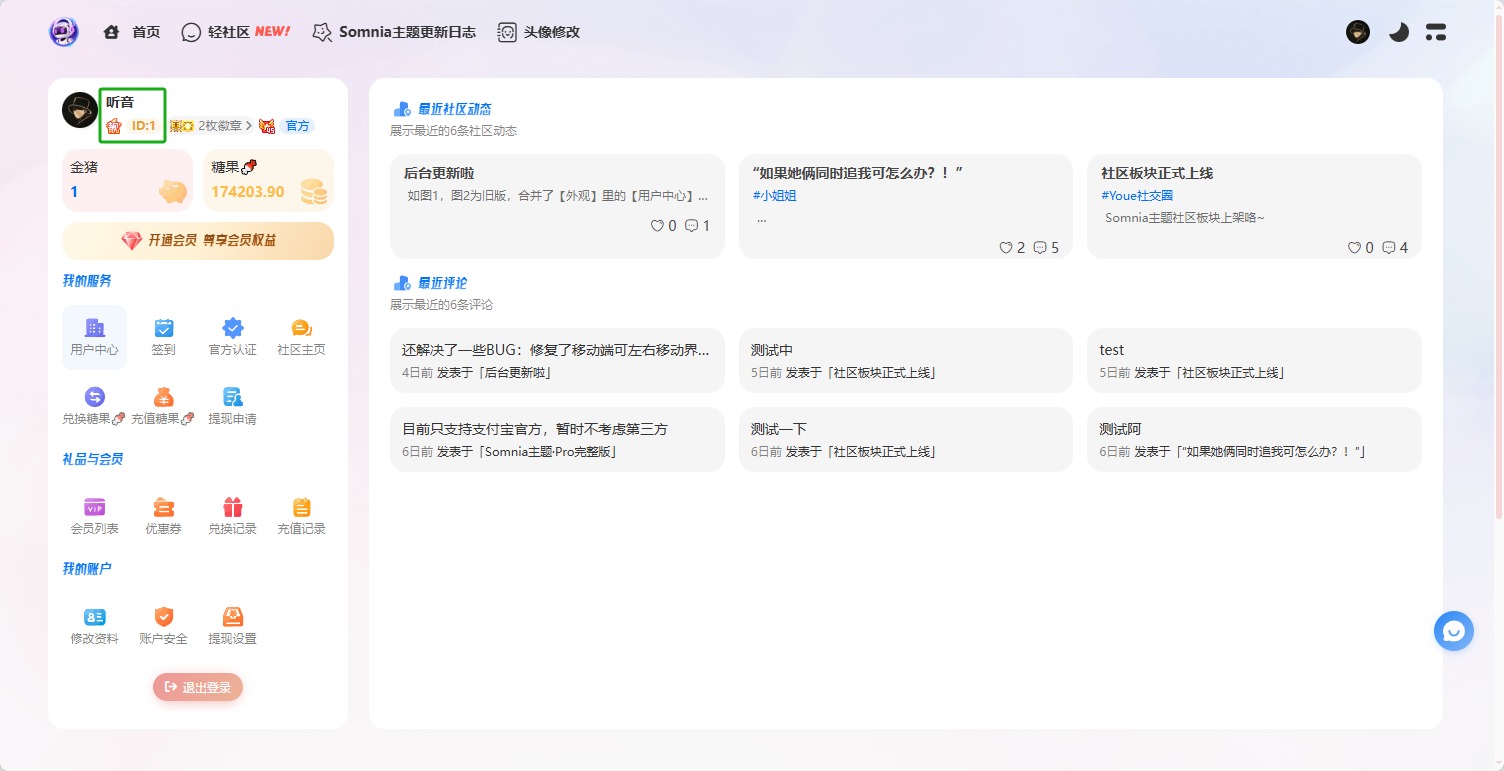Open the floating chat bubble button
Image resolution: width=1504 pixels, height=771 pixels.
(x=1453, y=631)
